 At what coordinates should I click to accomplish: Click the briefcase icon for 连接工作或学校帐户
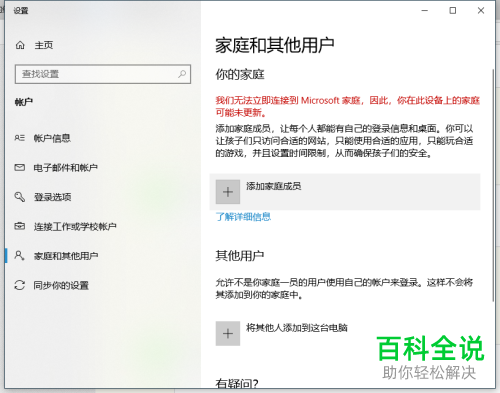[20, 226]
